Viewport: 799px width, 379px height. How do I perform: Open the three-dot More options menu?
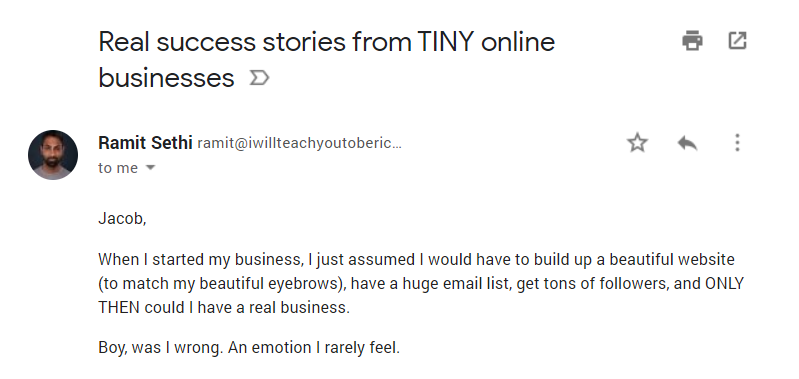tap(737, 143)
